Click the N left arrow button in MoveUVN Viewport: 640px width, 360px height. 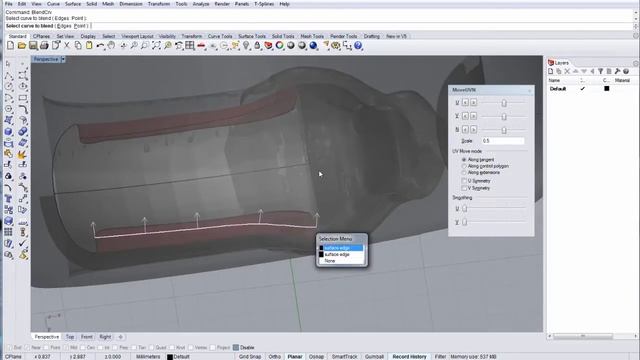tap(465, 130)
